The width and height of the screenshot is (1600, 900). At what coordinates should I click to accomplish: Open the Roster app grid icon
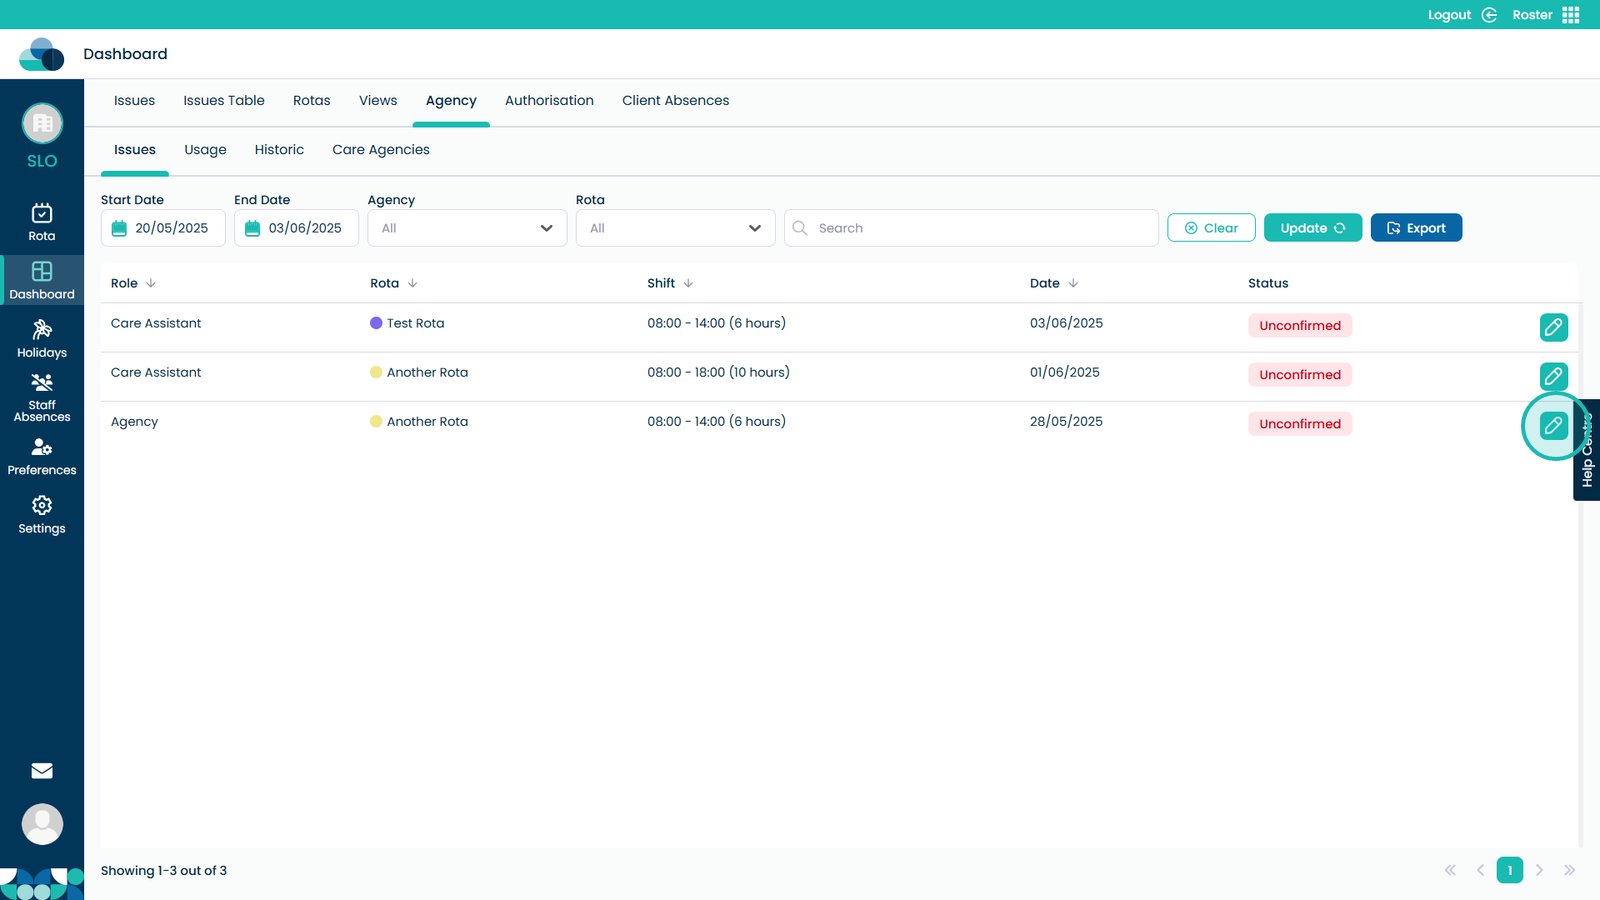point(1570,15)
